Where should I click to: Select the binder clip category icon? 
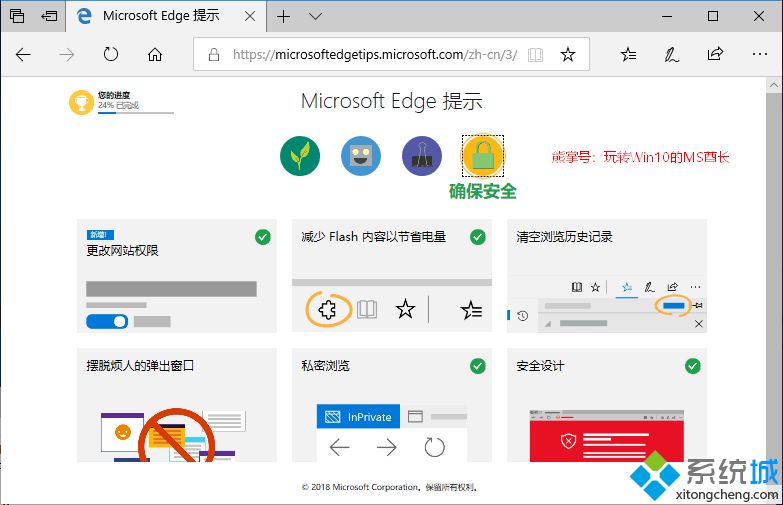[422, 156]
